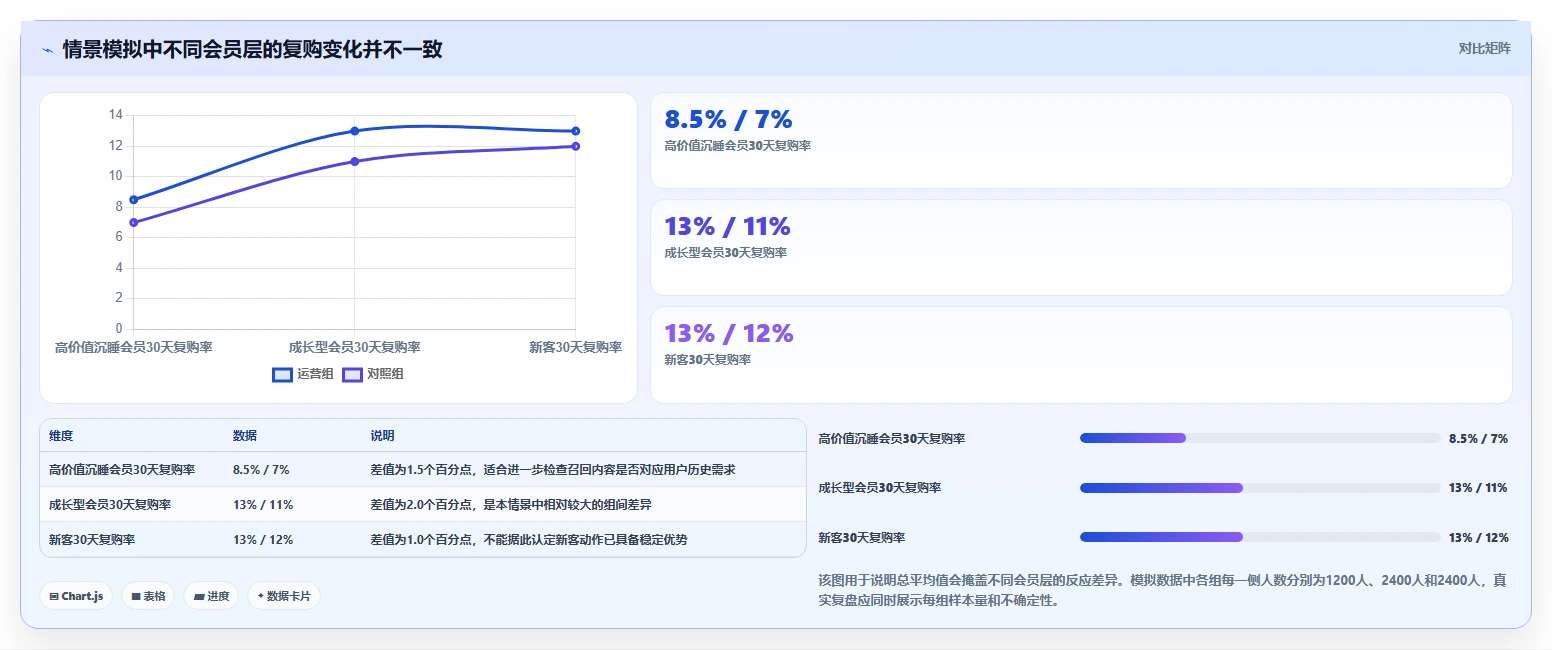Click the star icon in 数据卡片 chip
Image resolution: width=1552 pixels, height=650 pixels.
pyautogui.click(x=260, y=596)
